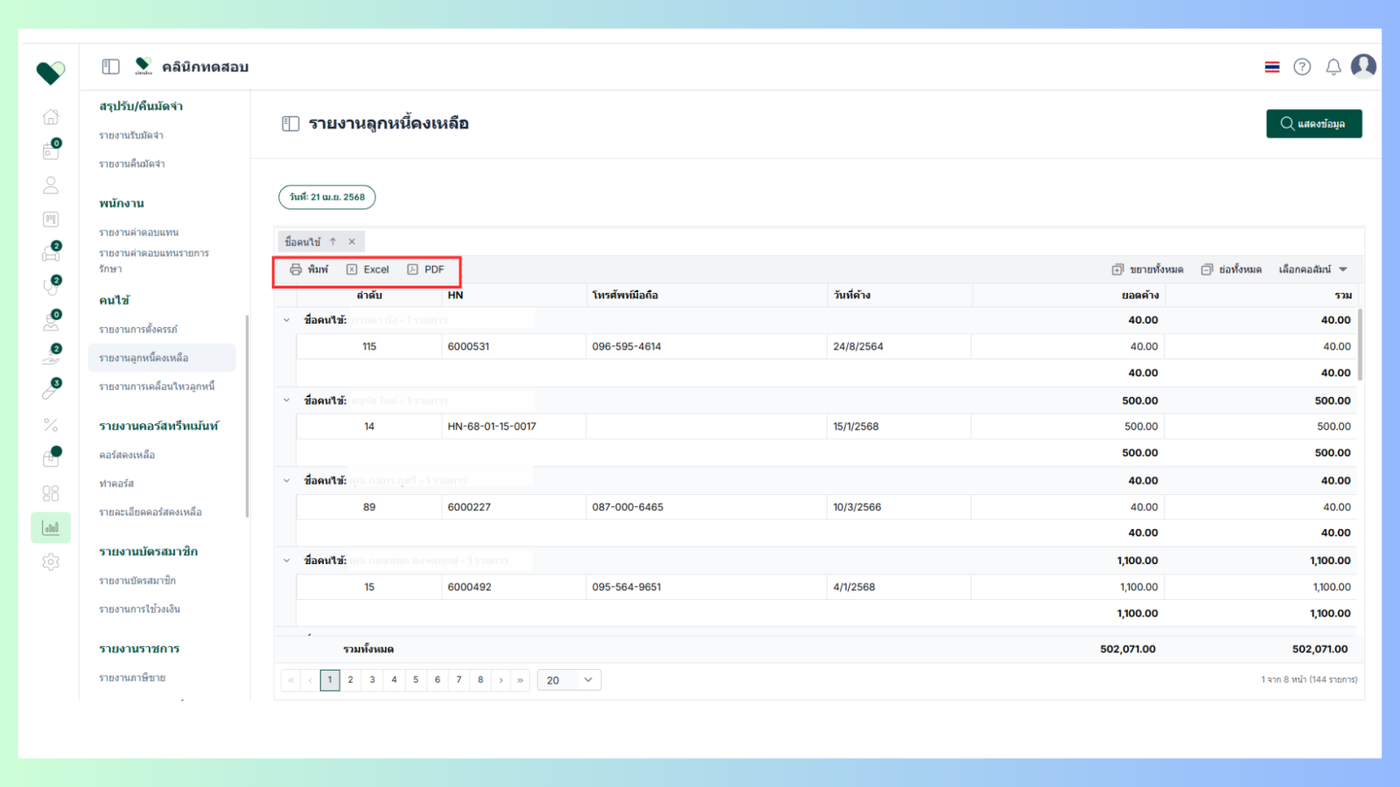Open the home icon in the left rail

pos(50,117)
